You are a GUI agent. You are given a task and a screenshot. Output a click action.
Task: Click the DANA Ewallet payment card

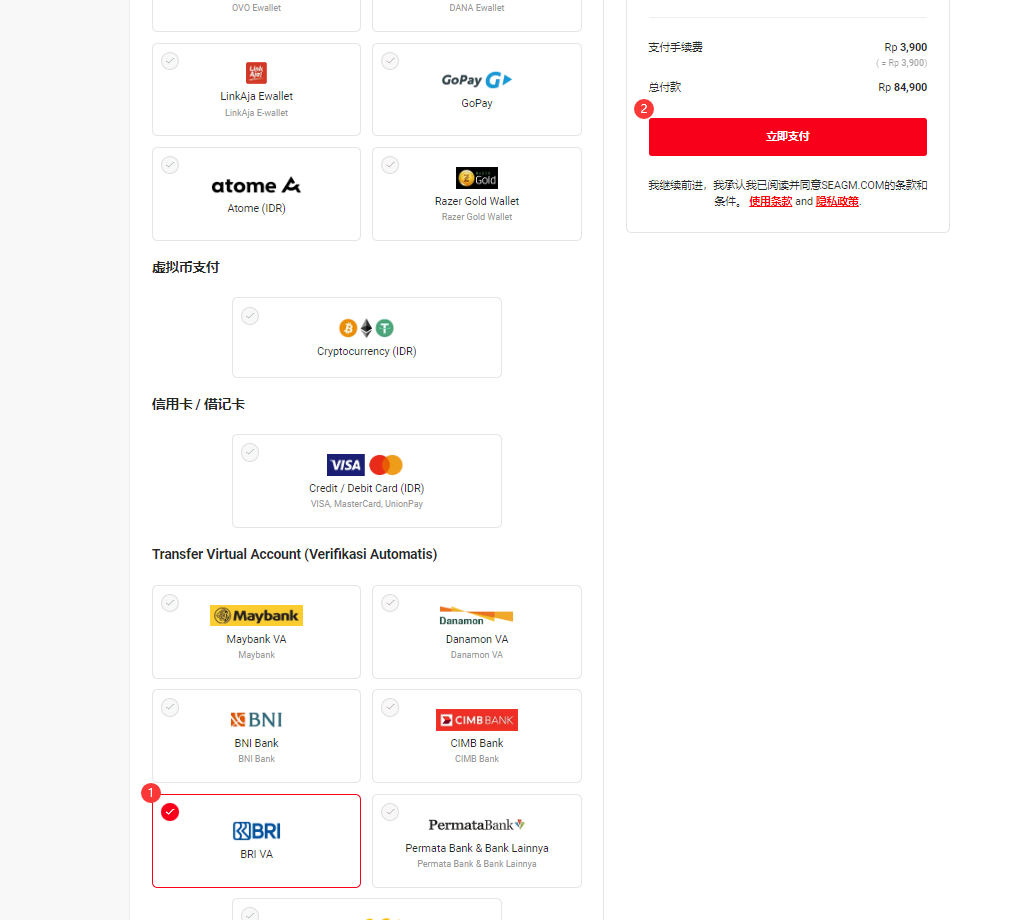pos(476,14)
